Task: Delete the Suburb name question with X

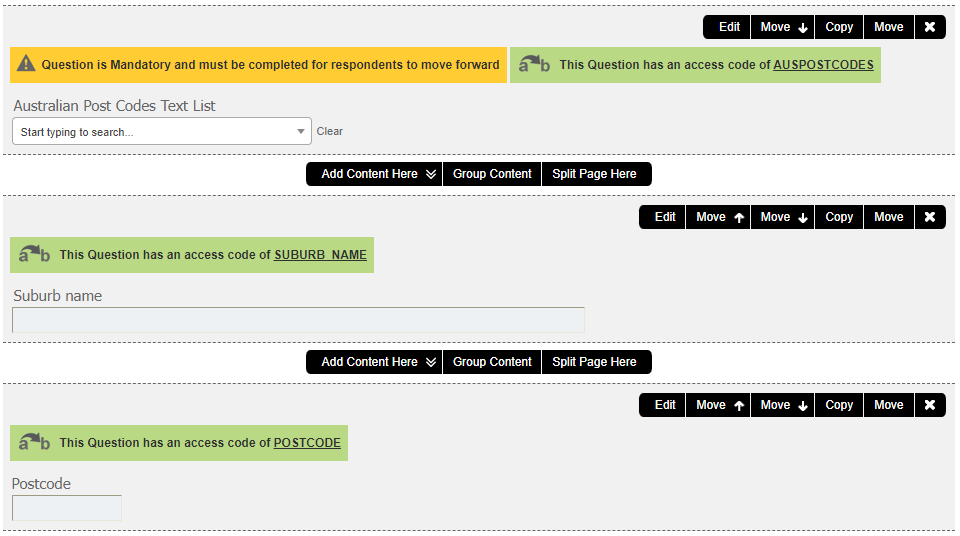Action: [930, 217]
